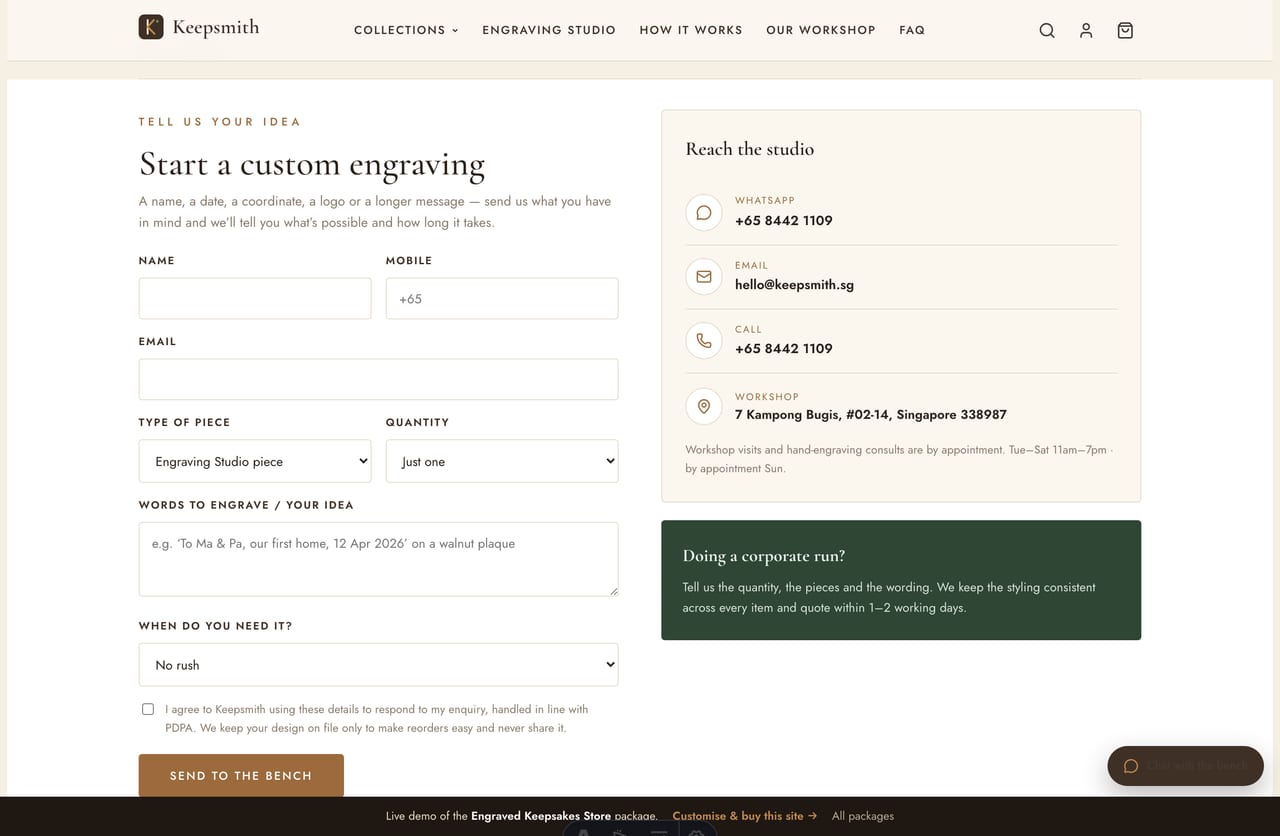Focus the Email input field

click(378, 379)
